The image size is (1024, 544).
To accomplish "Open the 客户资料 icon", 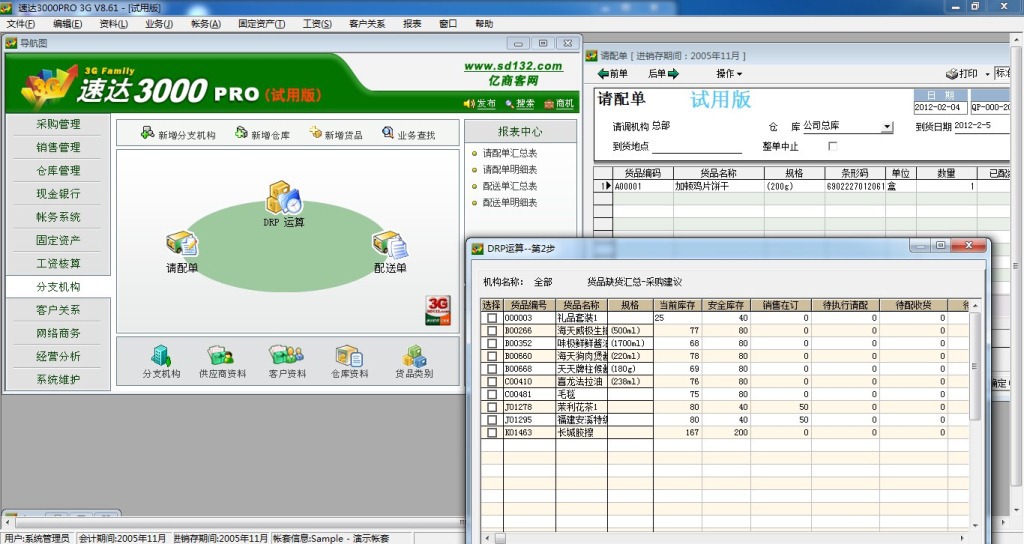I will pyautogui.click(x=287, y=355).
